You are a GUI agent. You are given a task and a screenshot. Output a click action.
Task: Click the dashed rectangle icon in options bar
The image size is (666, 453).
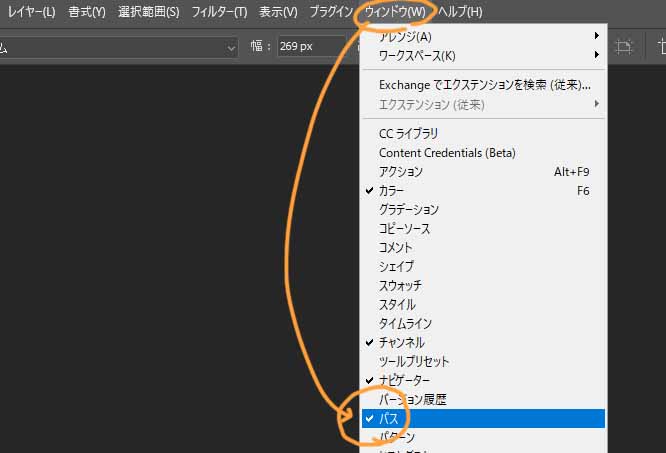pos(624,46)
